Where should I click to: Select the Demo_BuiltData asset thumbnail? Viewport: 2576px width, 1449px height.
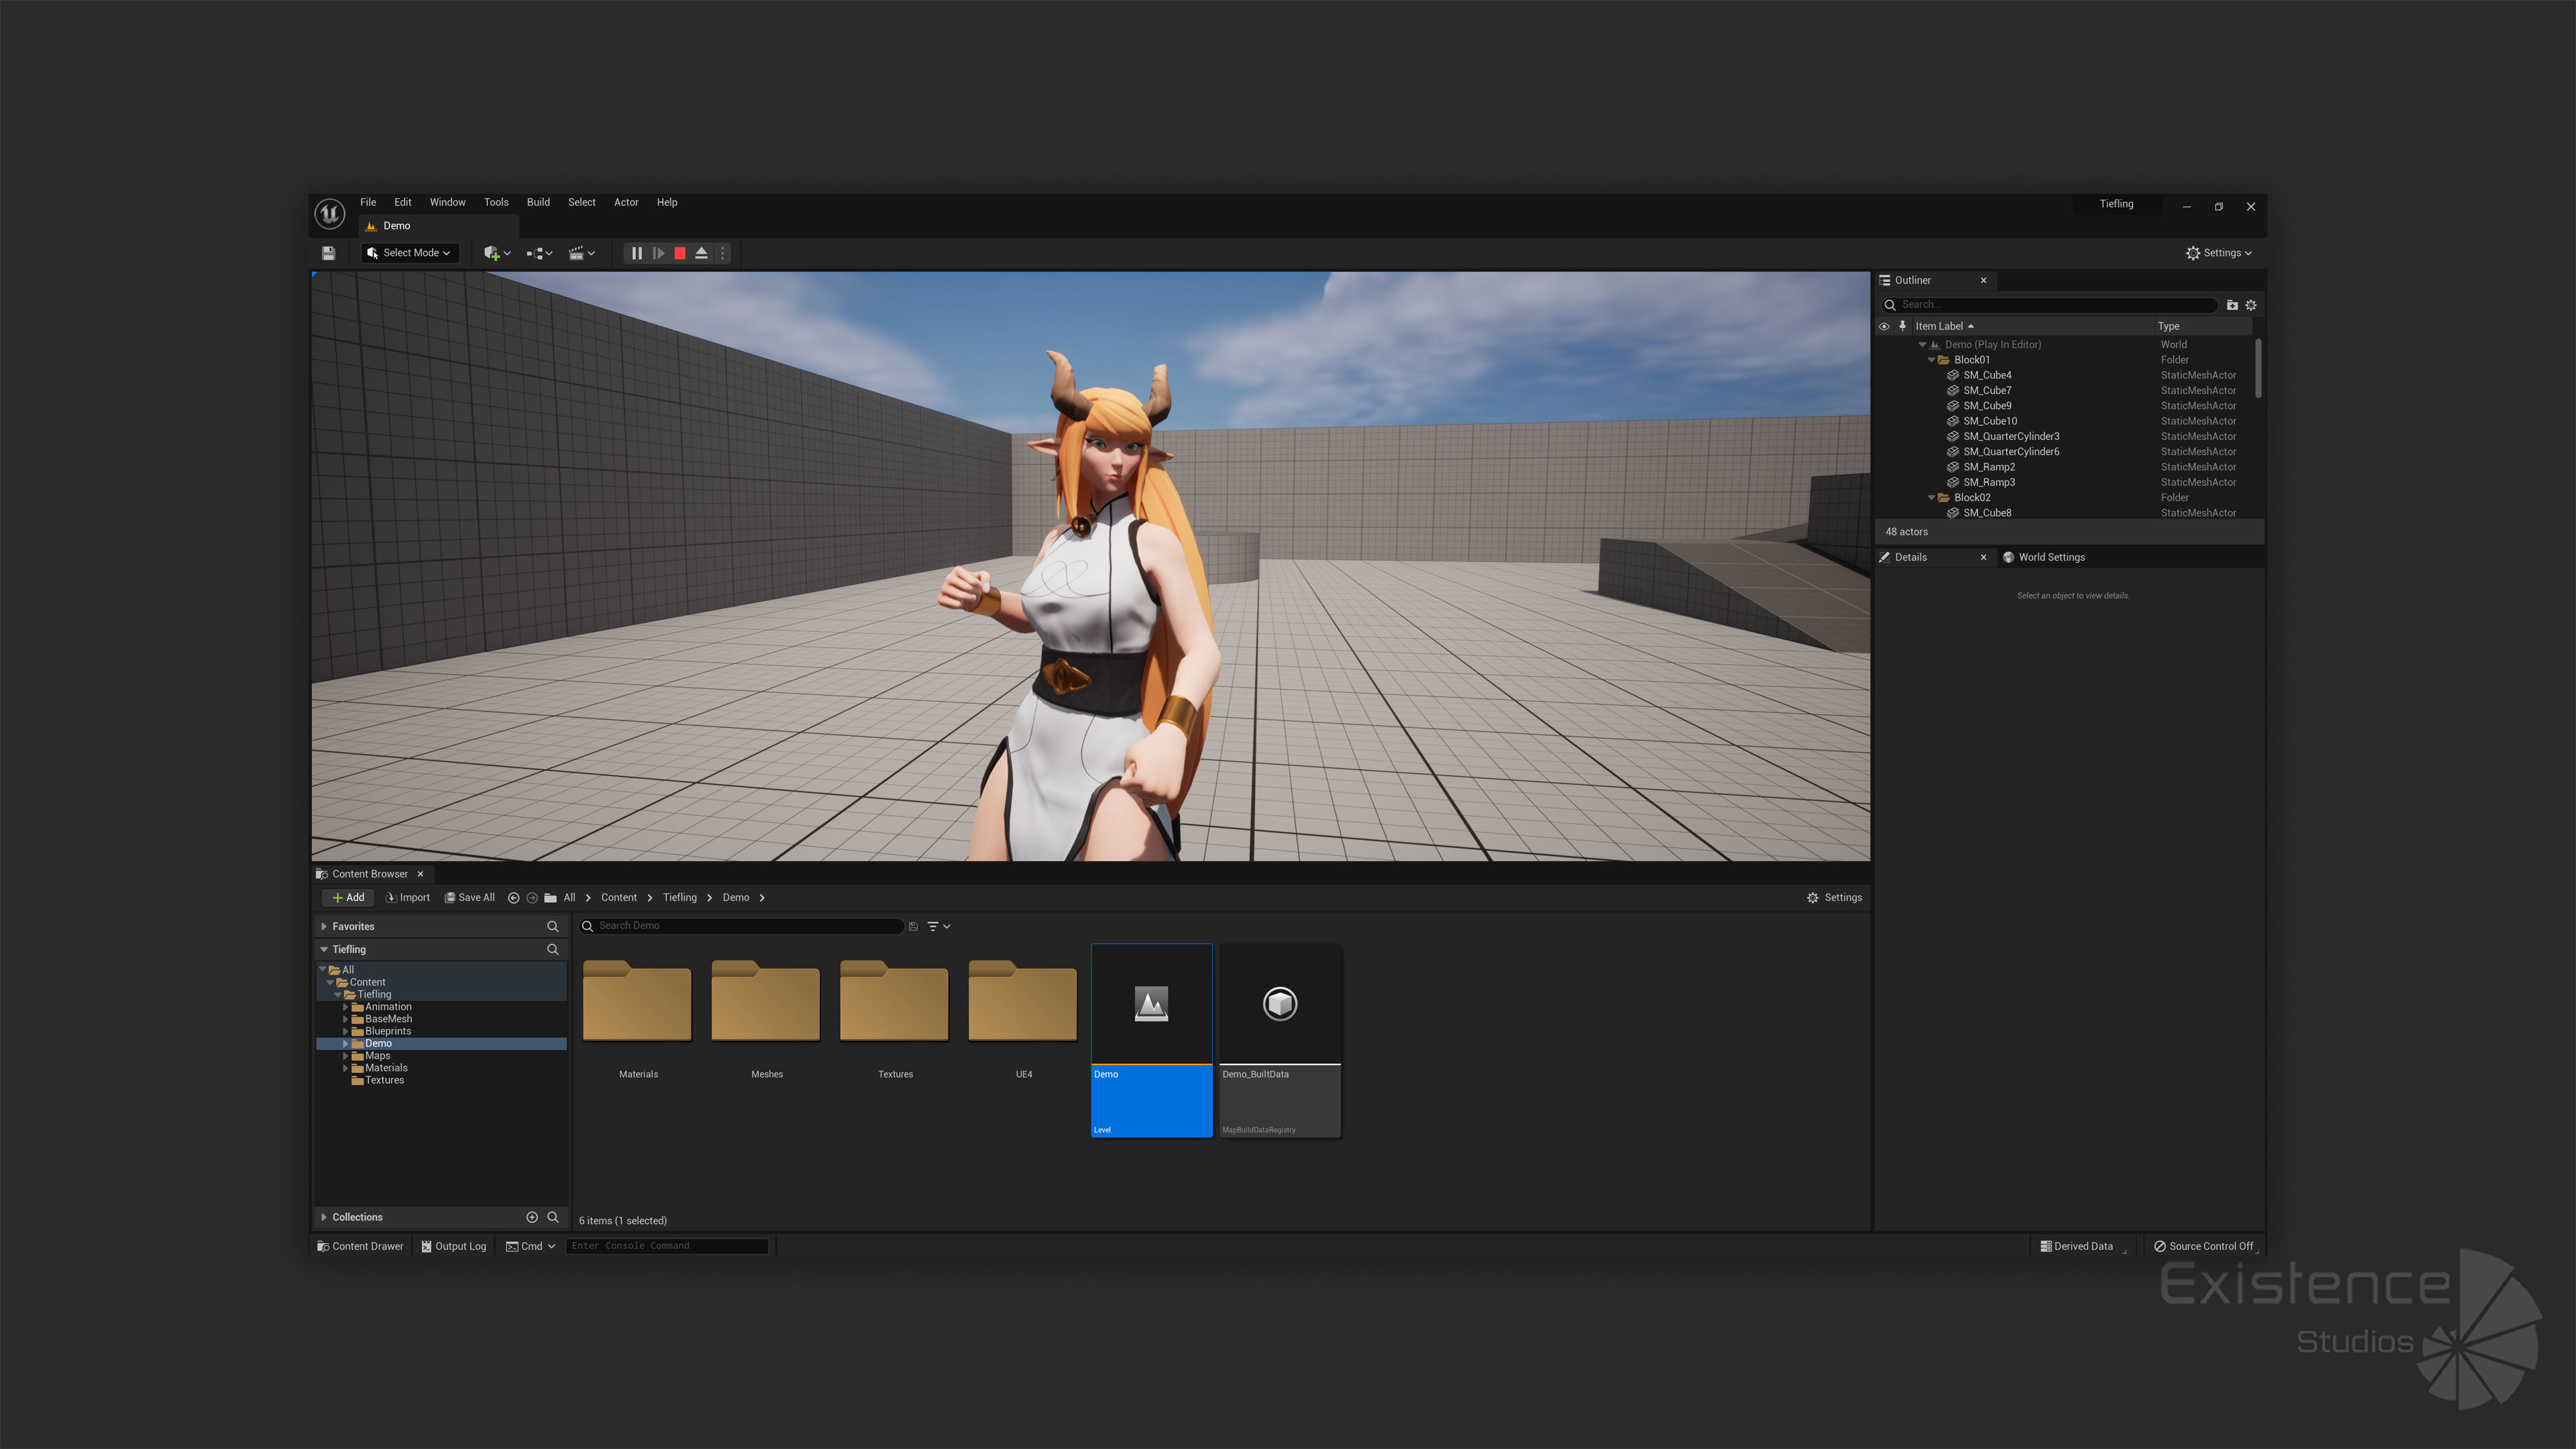click(1280, 1040)
